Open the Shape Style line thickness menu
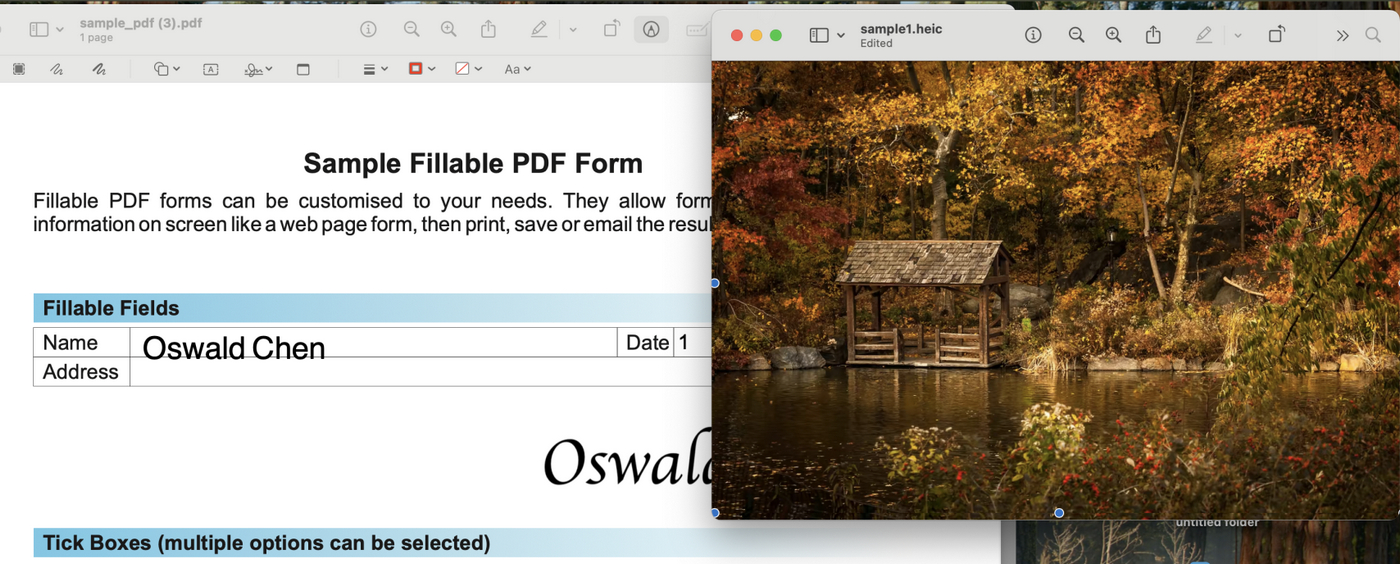Viewport: 1400px width, 564px height. tap(375, 69)
